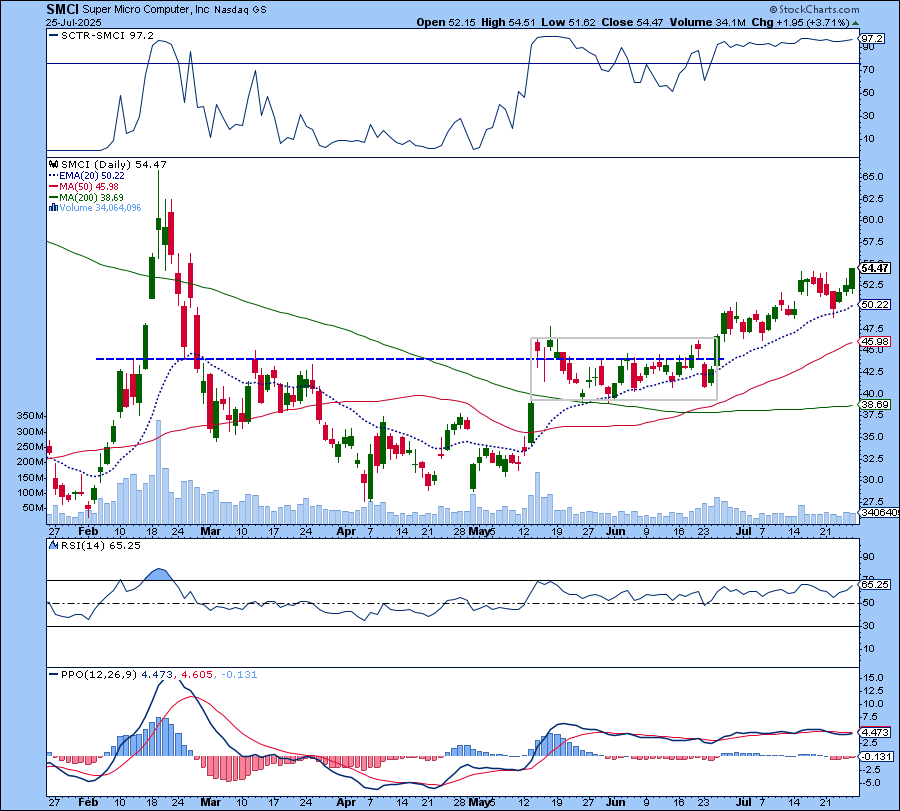This screenshot has height=811, width=900.
Task: Click the red MA(50) legend line marker
Action: point(51,186)
